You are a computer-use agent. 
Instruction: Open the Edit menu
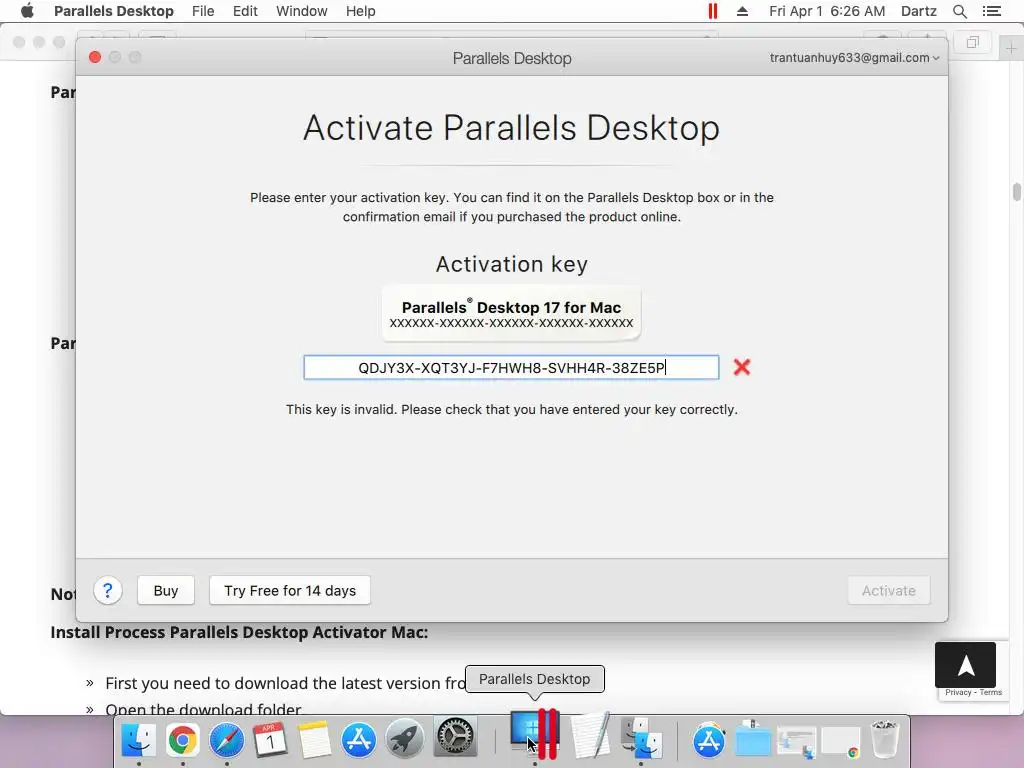pos(245,11)
